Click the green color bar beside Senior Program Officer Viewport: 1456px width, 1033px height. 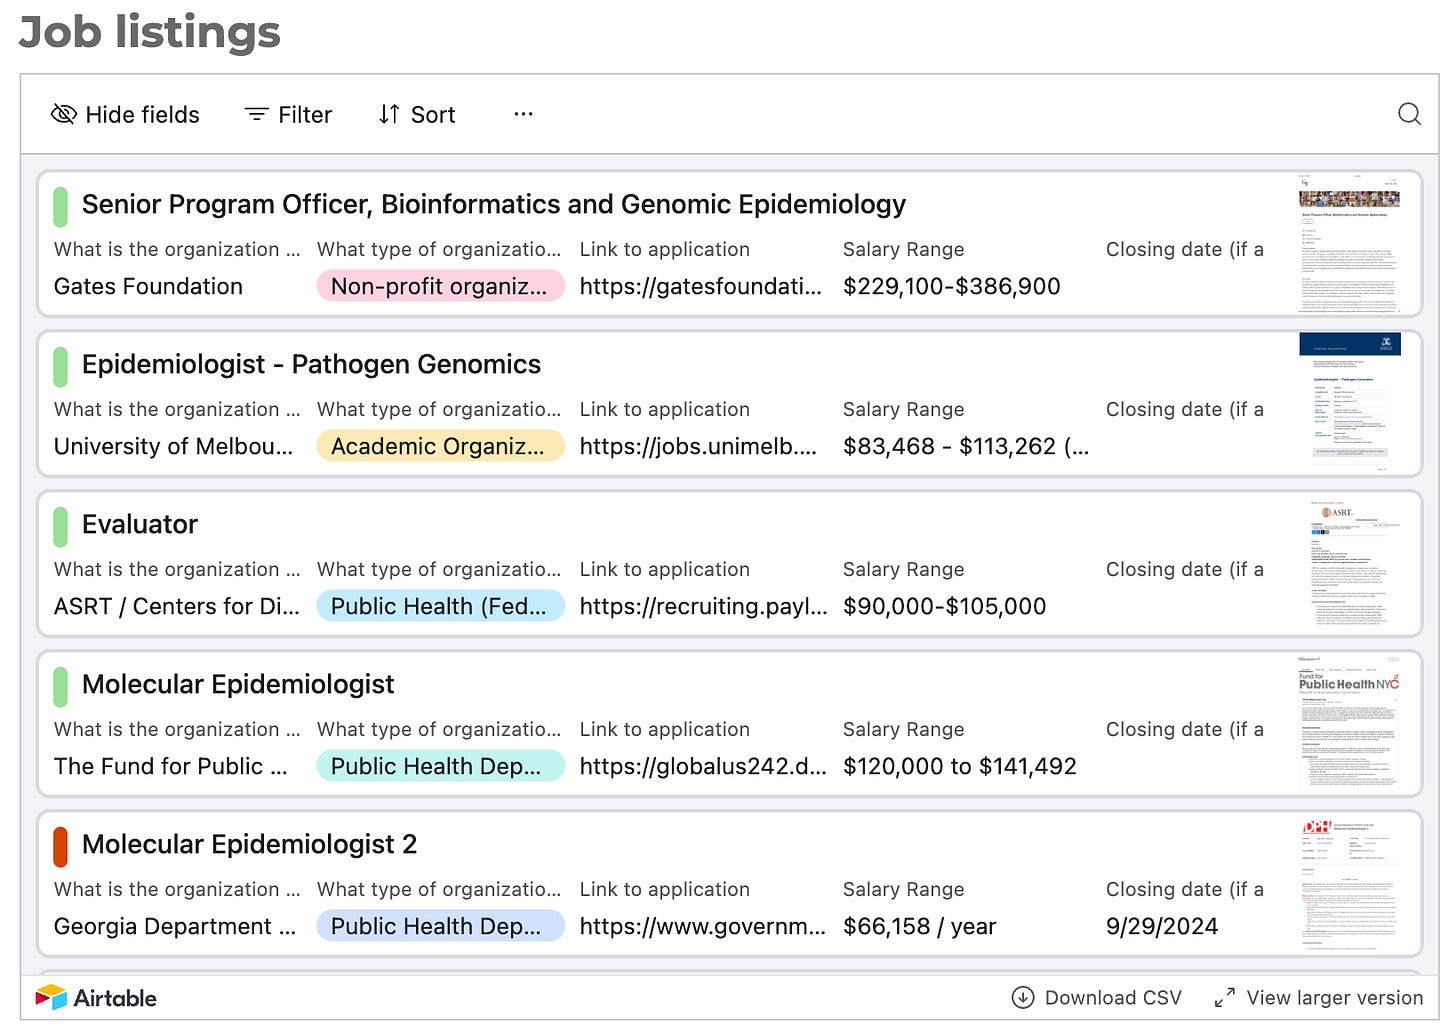point(60,207)
